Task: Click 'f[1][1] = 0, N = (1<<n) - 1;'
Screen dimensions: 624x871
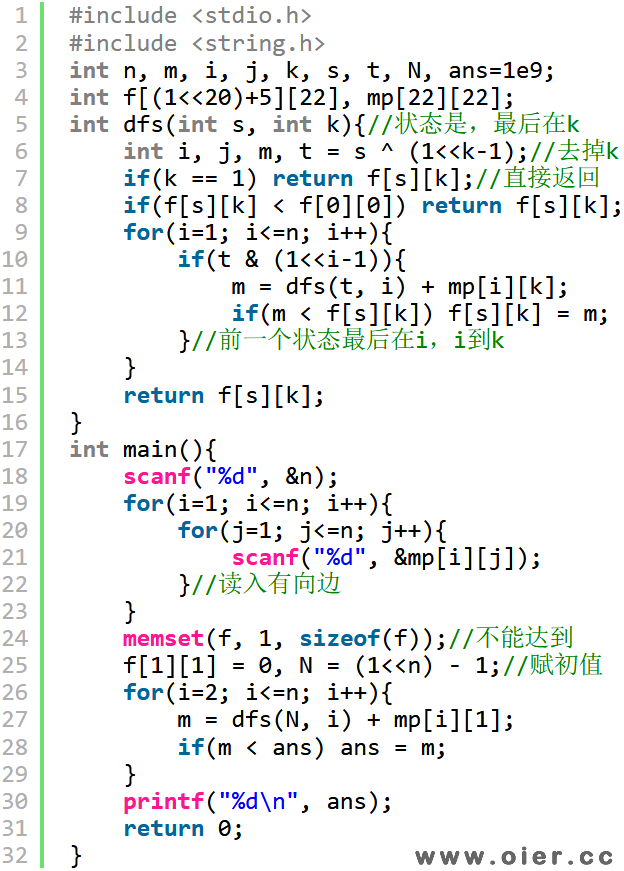Action: coord(312,665)
